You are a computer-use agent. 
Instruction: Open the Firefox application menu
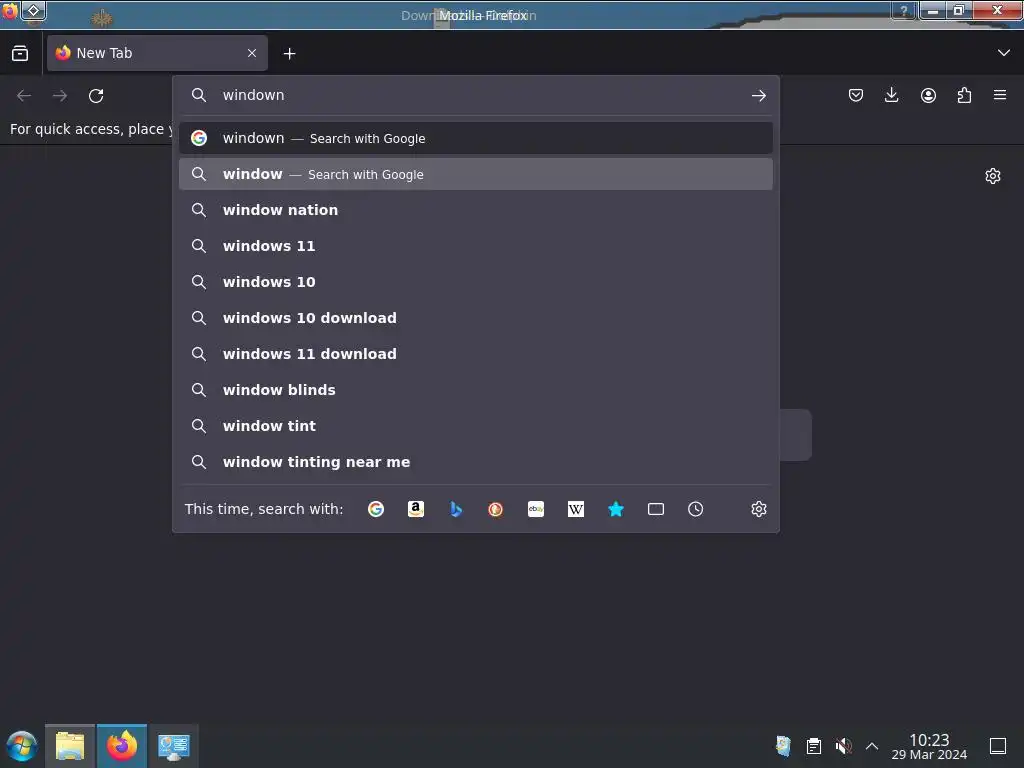[1000, 95]
